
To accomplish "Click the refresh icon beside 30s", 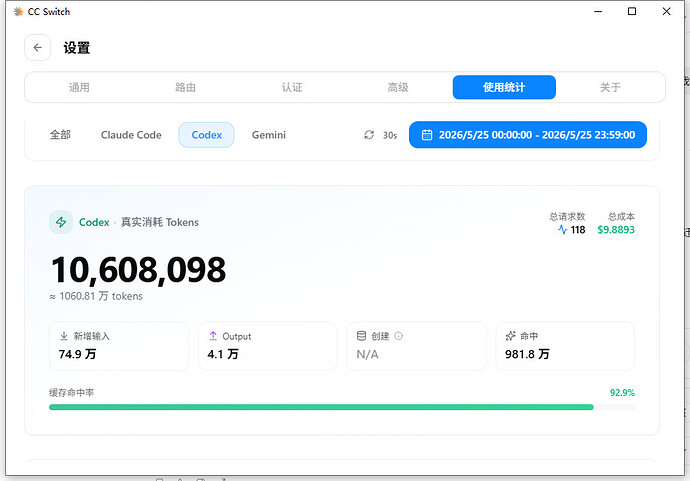I will [x=369, y=135].
